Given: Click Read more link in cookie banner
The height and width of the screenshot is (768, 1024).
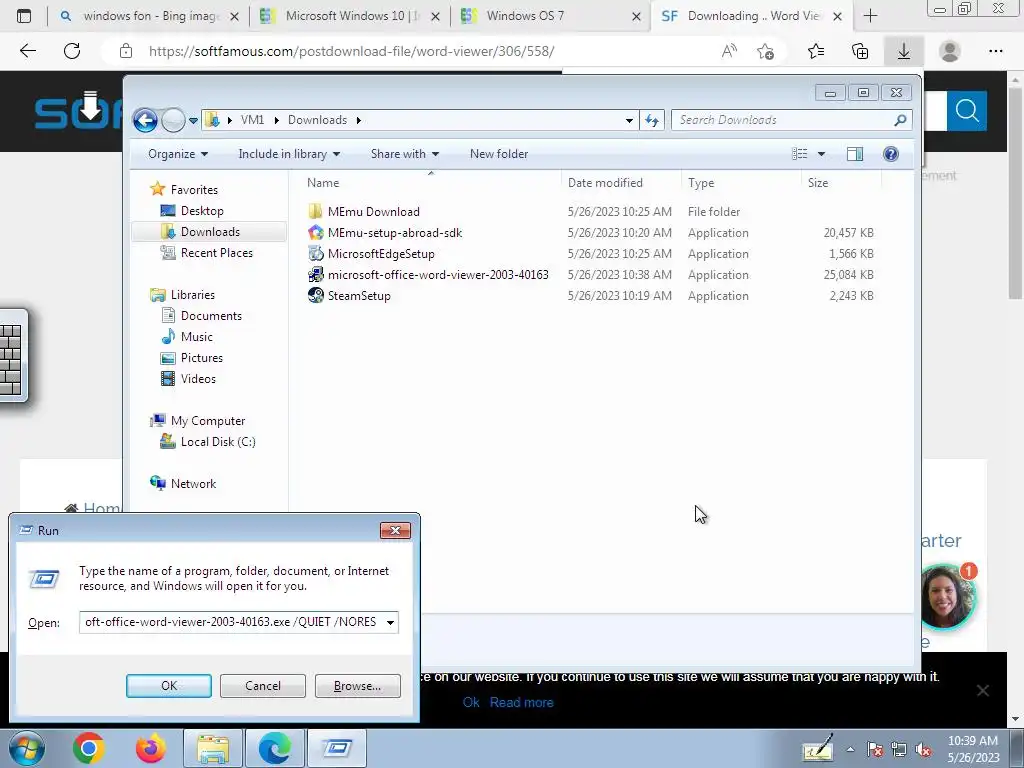Looking at the screenshot, I should point(521,703).
